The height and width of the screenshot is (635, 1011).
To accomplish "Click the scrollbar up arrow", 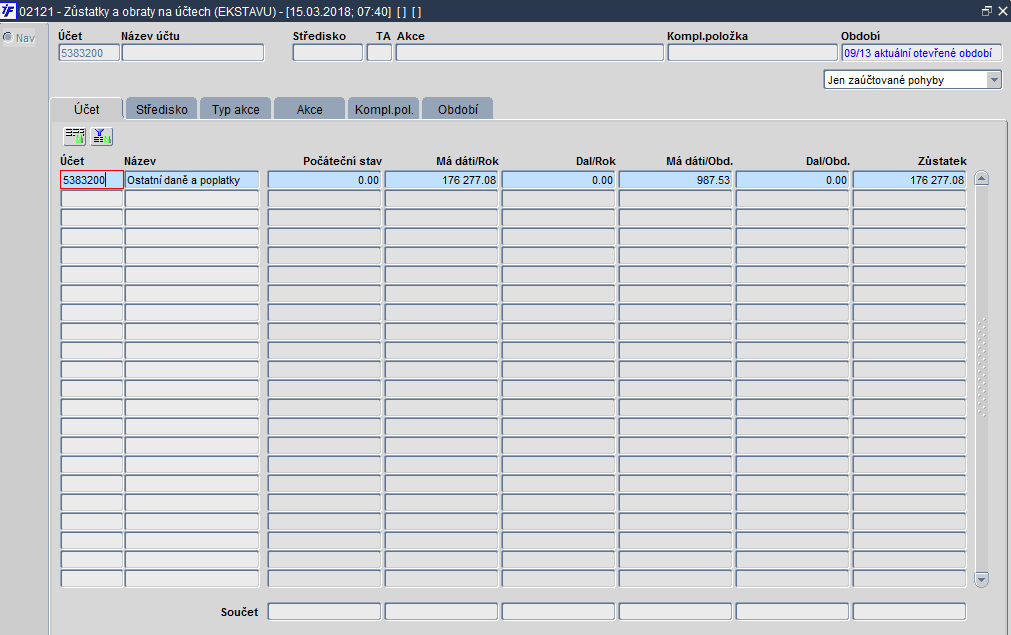I will (981, 179).
